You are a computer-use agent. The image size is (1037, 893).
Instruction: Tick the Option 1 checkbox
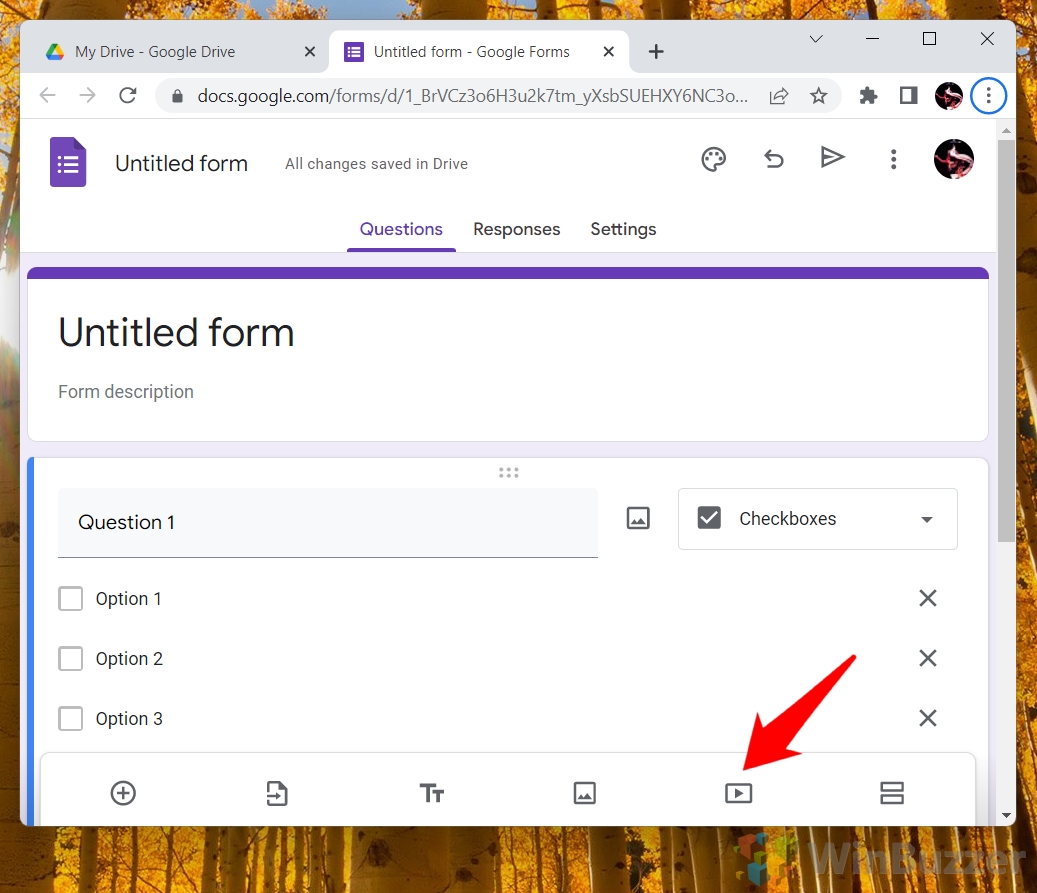coord(71,599)
